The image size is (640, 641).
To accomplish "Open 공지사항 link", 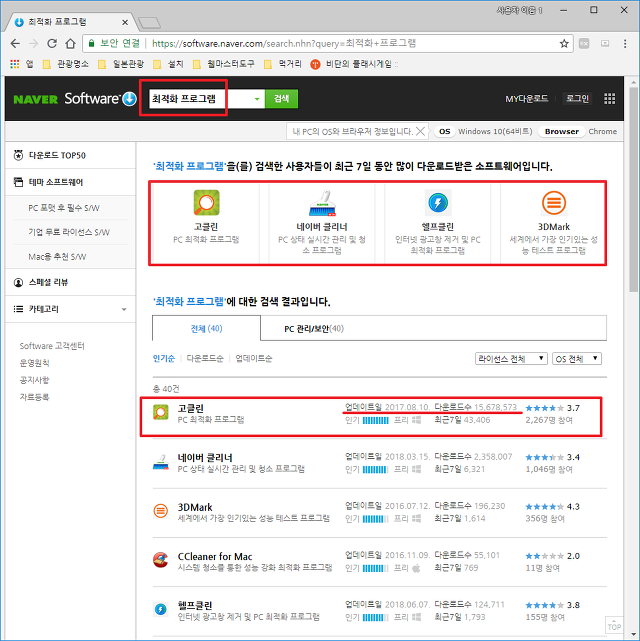I will [x=34, y=380].
